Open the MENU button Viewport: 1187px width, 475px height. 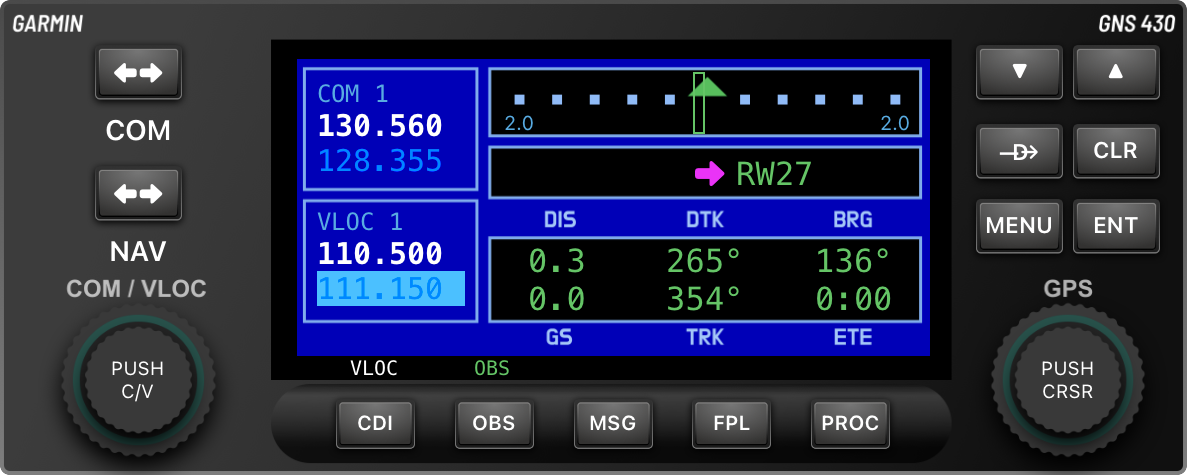click(x=1019, y=226)
